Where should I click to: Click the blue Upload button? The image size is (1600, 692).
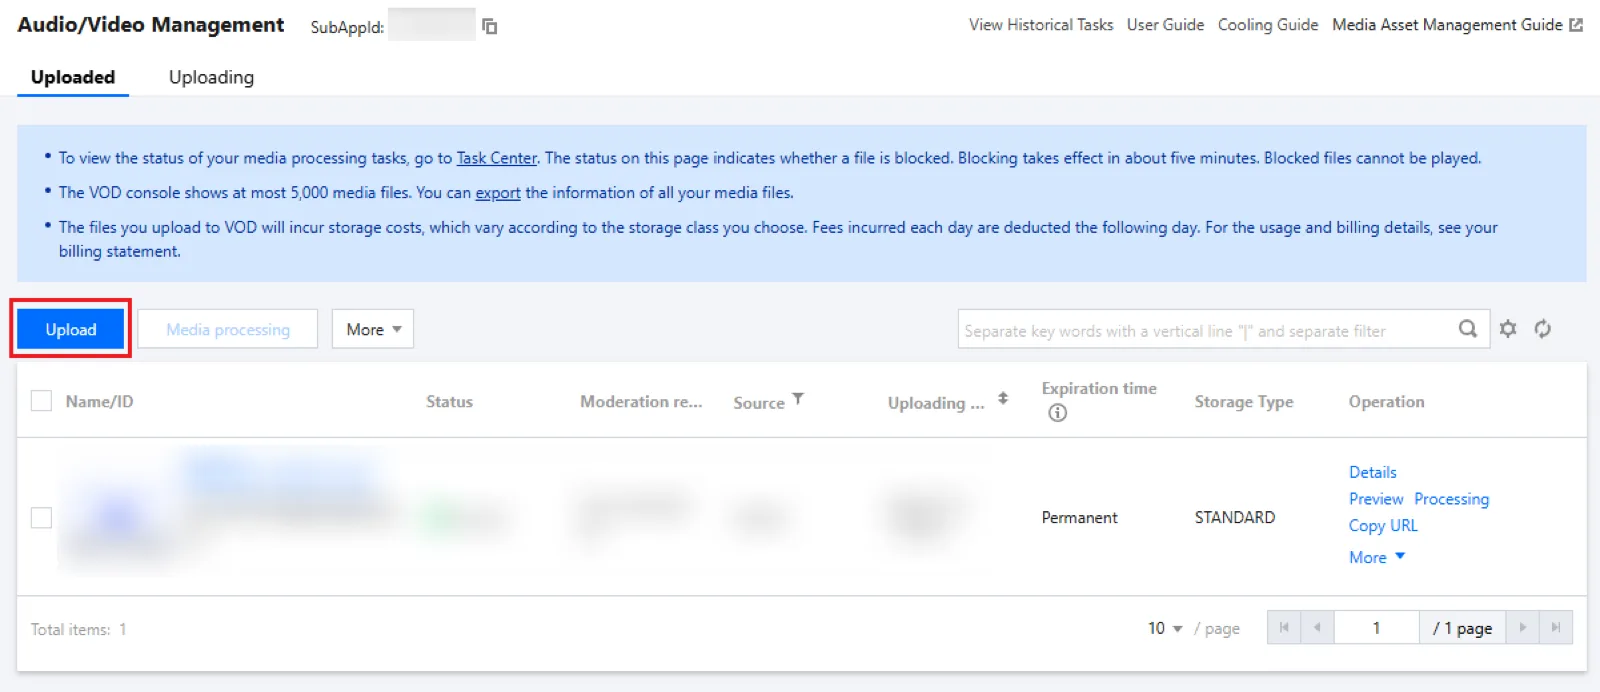pos(71,329)
